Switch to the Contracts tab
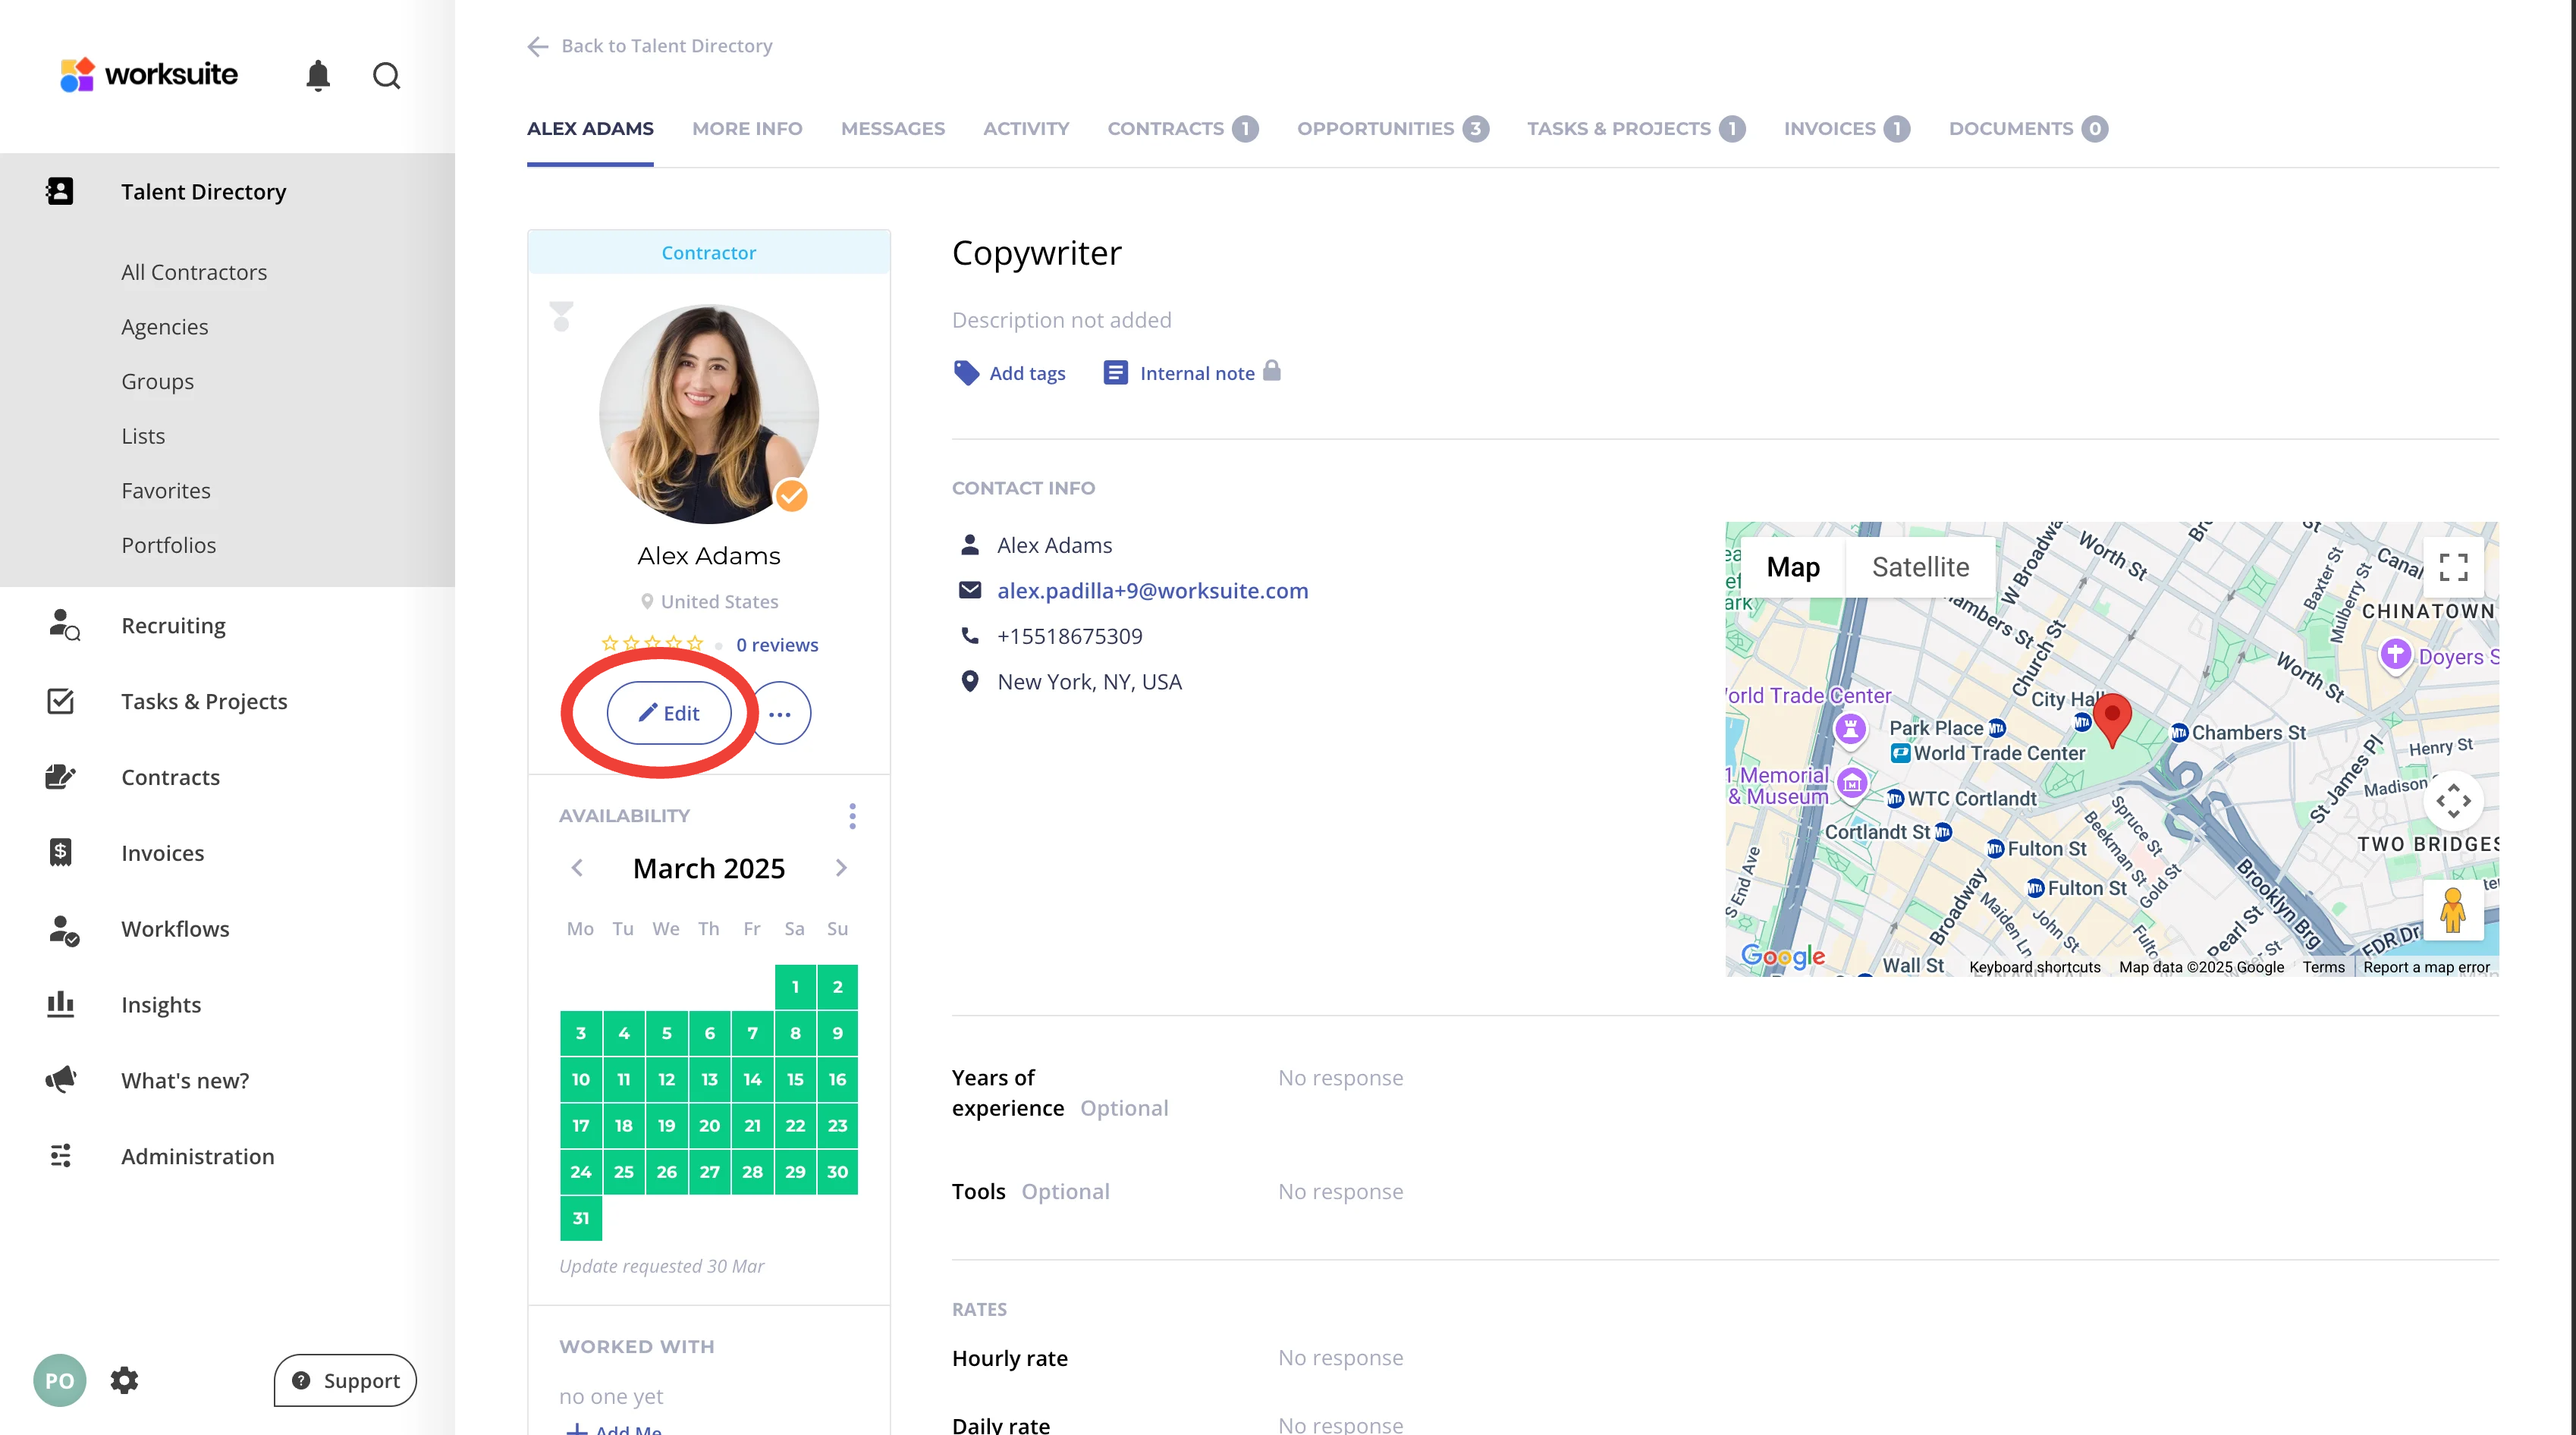 [1165, 128]
